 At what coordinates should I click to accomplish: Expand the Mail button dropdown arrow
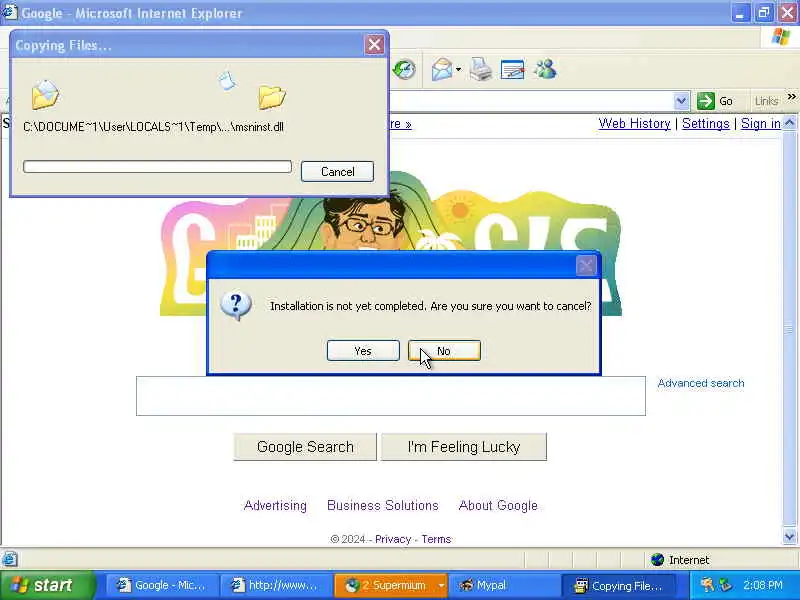tap(458, 69)
